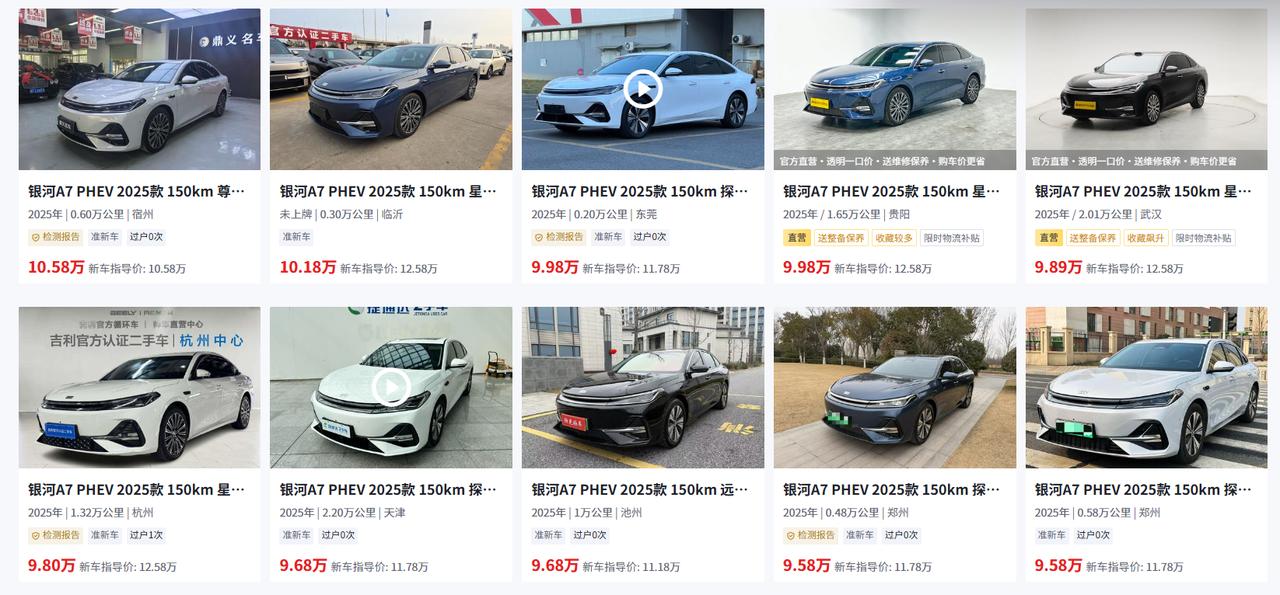Image resolution: width=1280 pixels, height=595 pixels.
Task: Open the Linyi listing title priced 10.18万
Action: click(x=388, y=191)
